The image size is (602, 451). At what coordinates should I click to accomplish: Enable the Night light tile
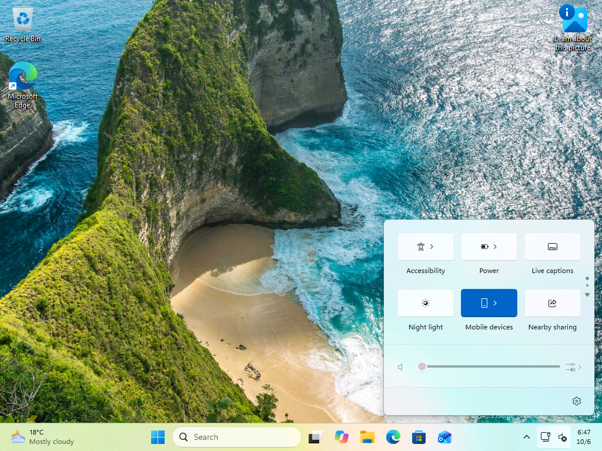[x=425, y=303]
